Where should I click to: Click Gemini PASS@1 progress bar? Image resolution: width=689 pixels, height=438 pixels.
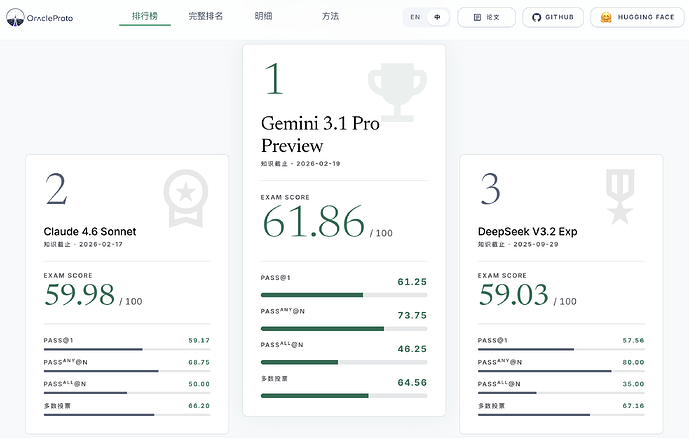pyautogui.click(x=344, y=295)
